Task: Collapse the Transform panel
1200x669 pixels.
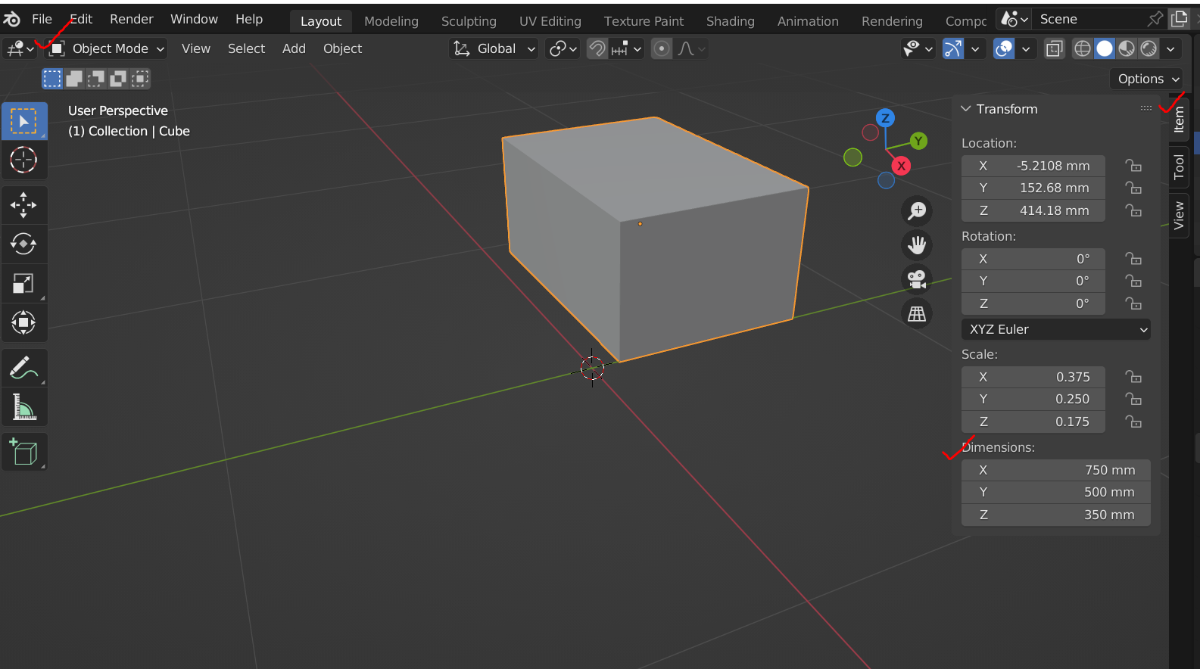Action: [966, 109]
